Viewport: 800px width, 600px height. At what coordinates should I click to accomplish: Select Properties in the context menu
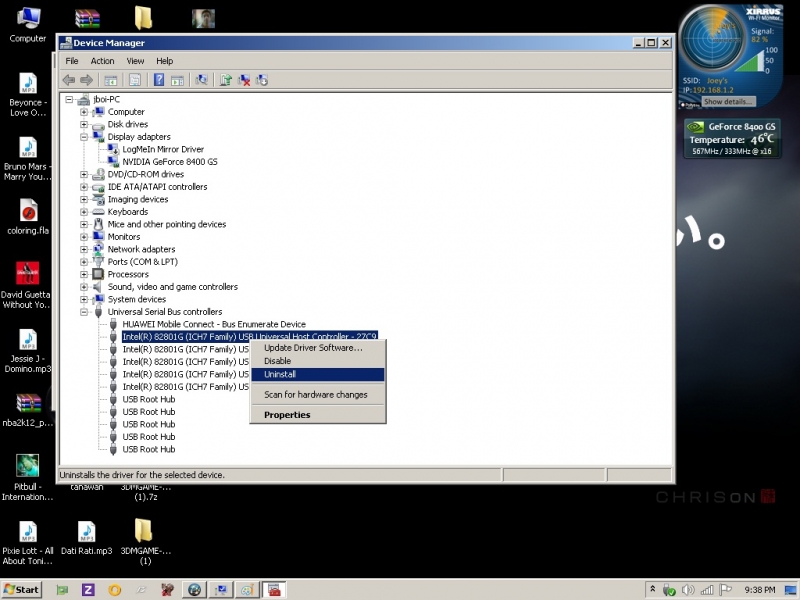click(x=287, y=415)
